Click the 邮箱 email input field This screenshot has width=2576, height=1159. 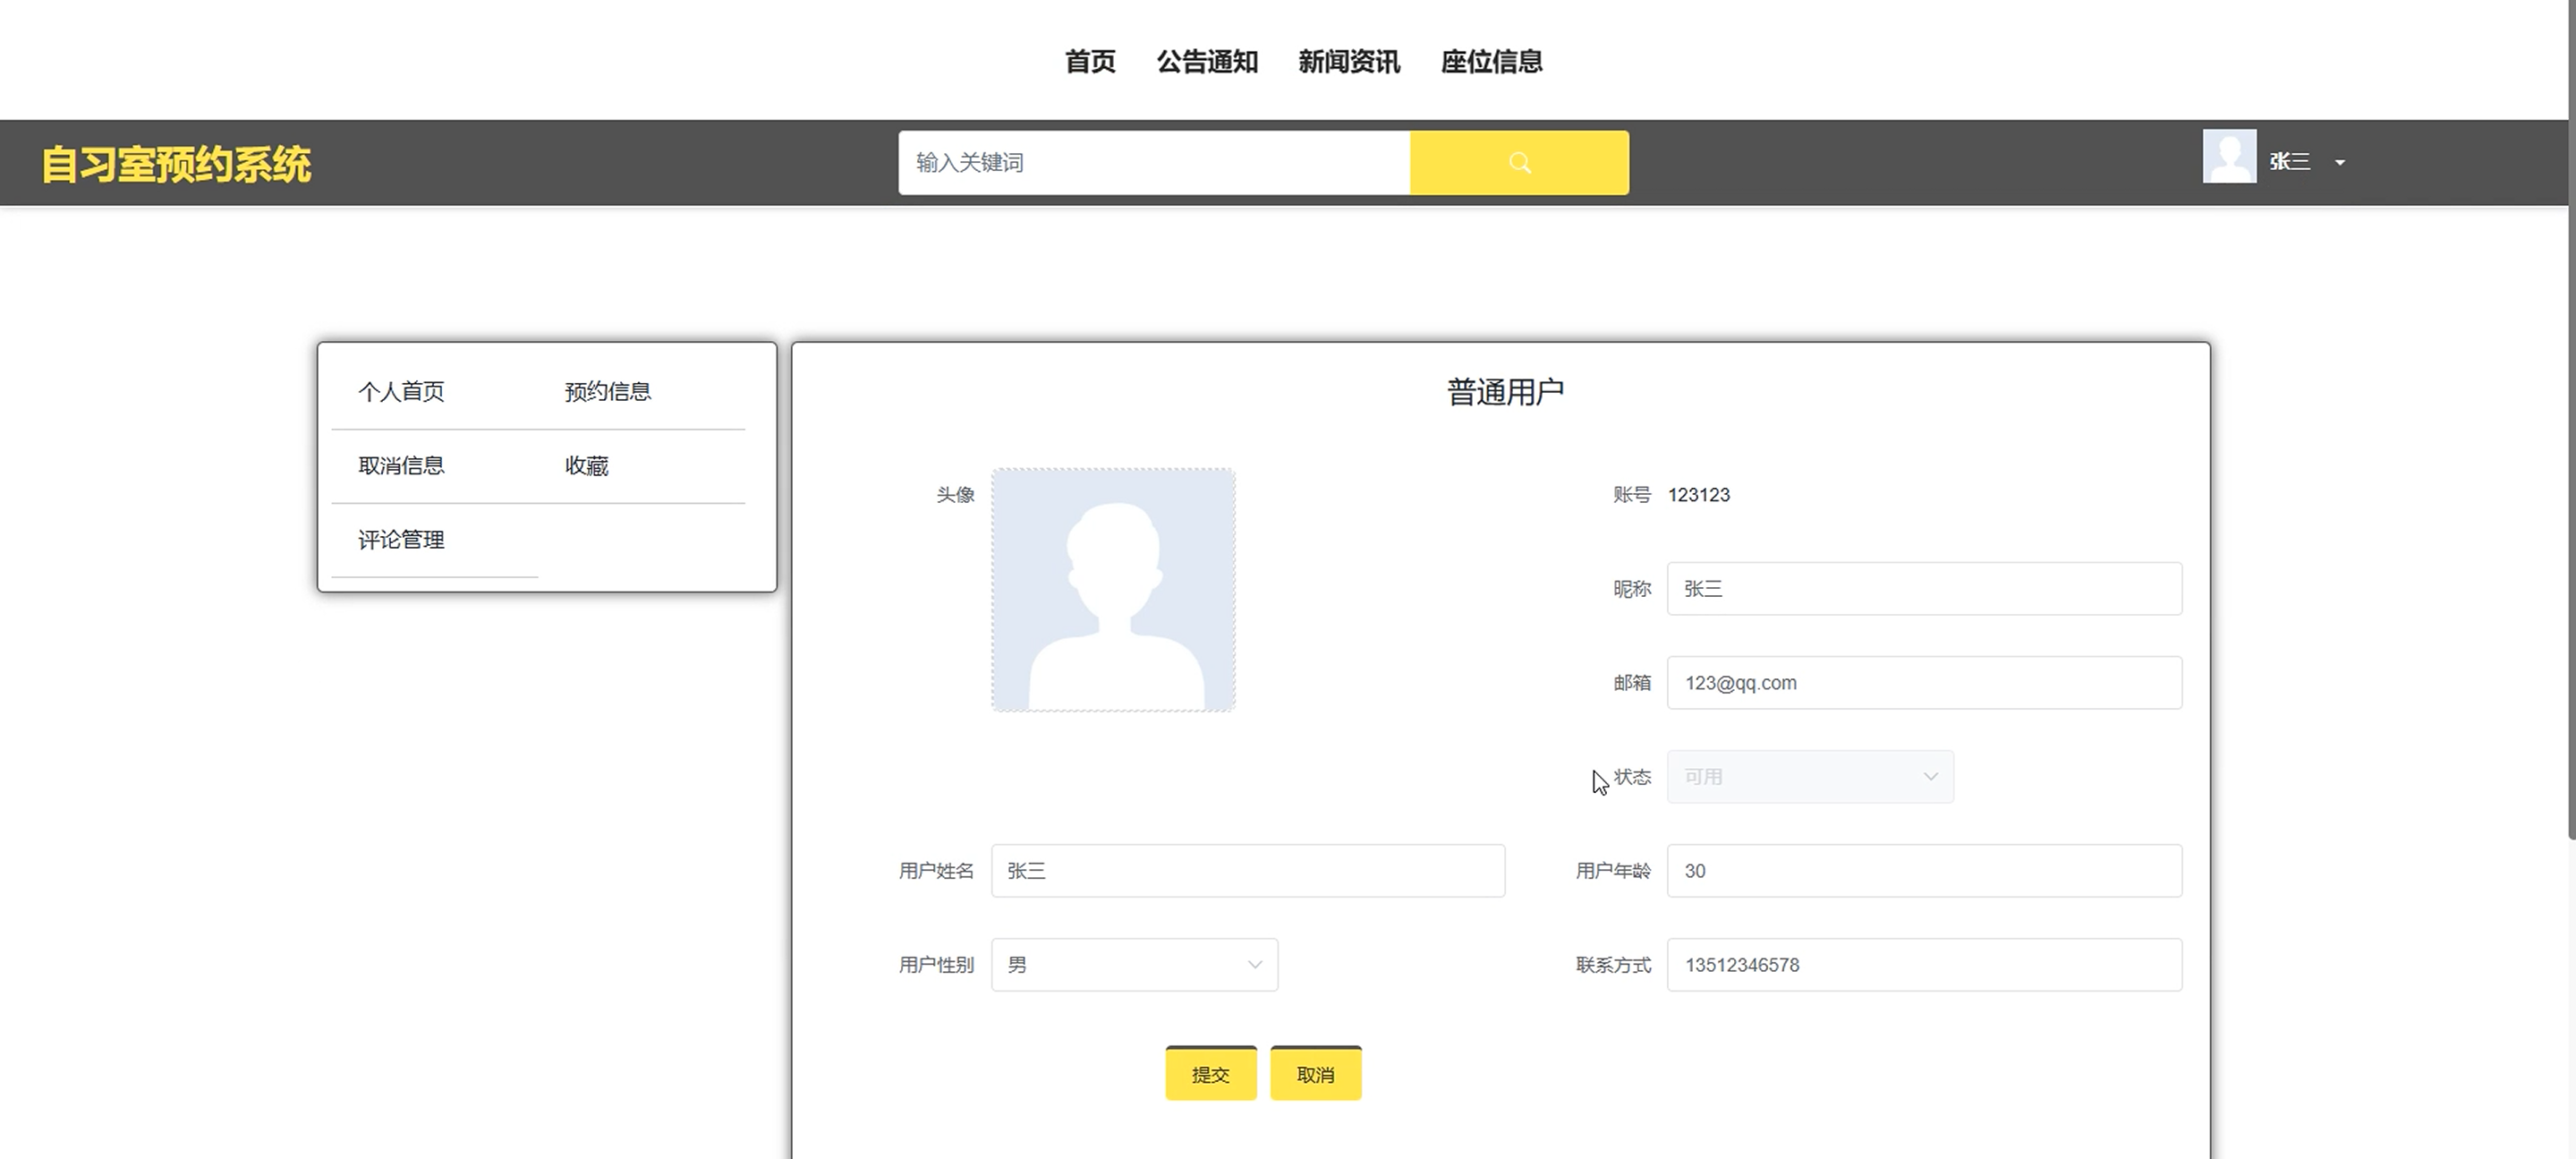pyautogui.click(x=1923, y=683)
